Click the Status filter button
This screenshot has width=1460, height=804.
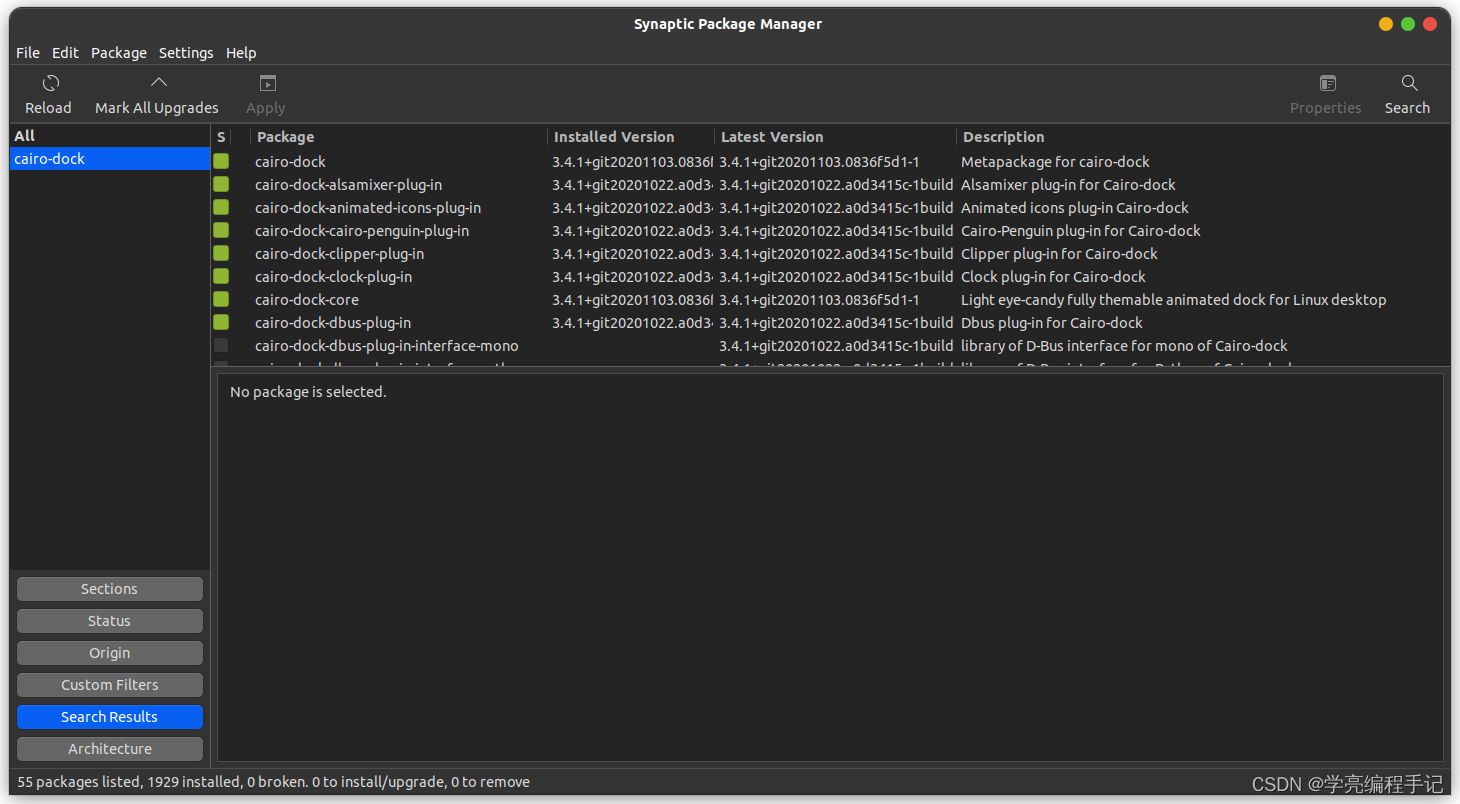(x=110, y=621)
